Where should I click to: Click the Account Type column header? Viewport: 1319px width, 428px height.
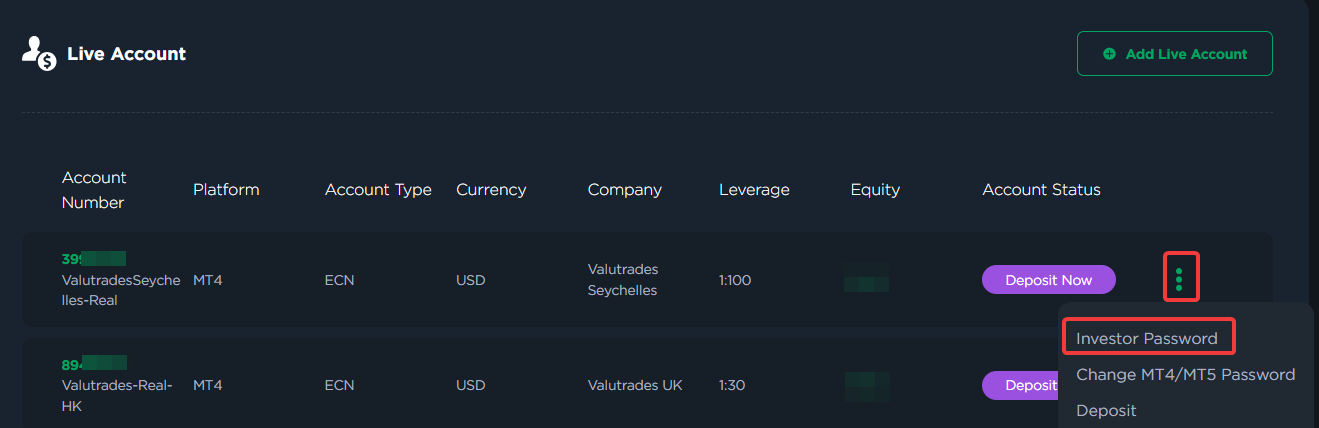[x=378, y=190]
